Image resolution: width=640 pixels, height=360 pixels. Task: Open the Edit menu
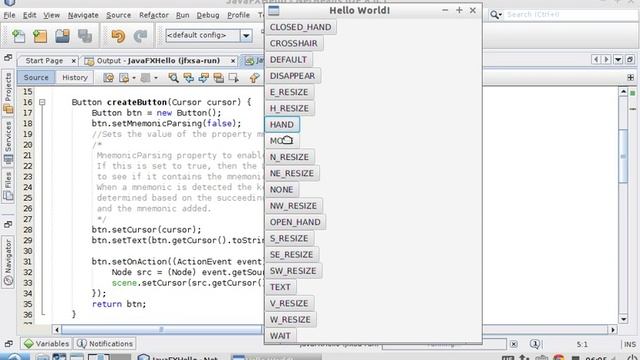pyautogui.click(x=29, y=15)
